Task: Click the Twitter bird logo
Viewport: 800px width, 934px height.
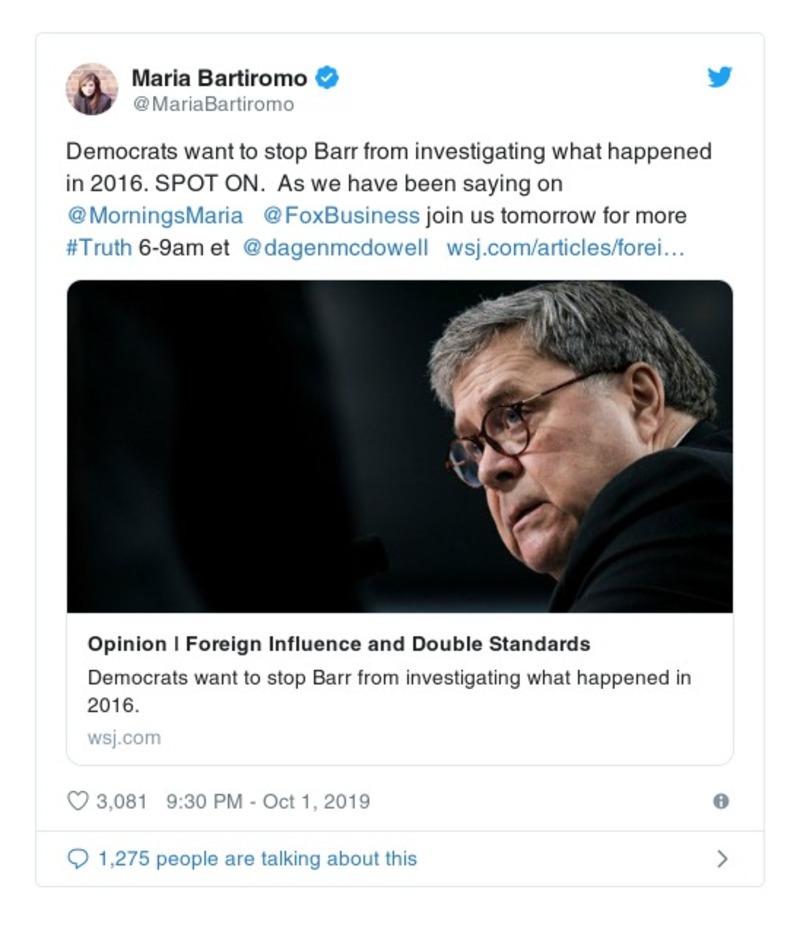Action: tap(720, 78)
